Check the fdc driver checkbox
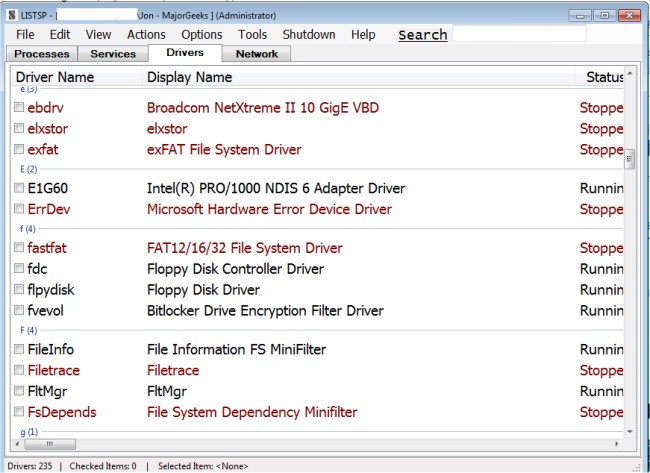Screen dimensions: 650x473 coord(19,269)
